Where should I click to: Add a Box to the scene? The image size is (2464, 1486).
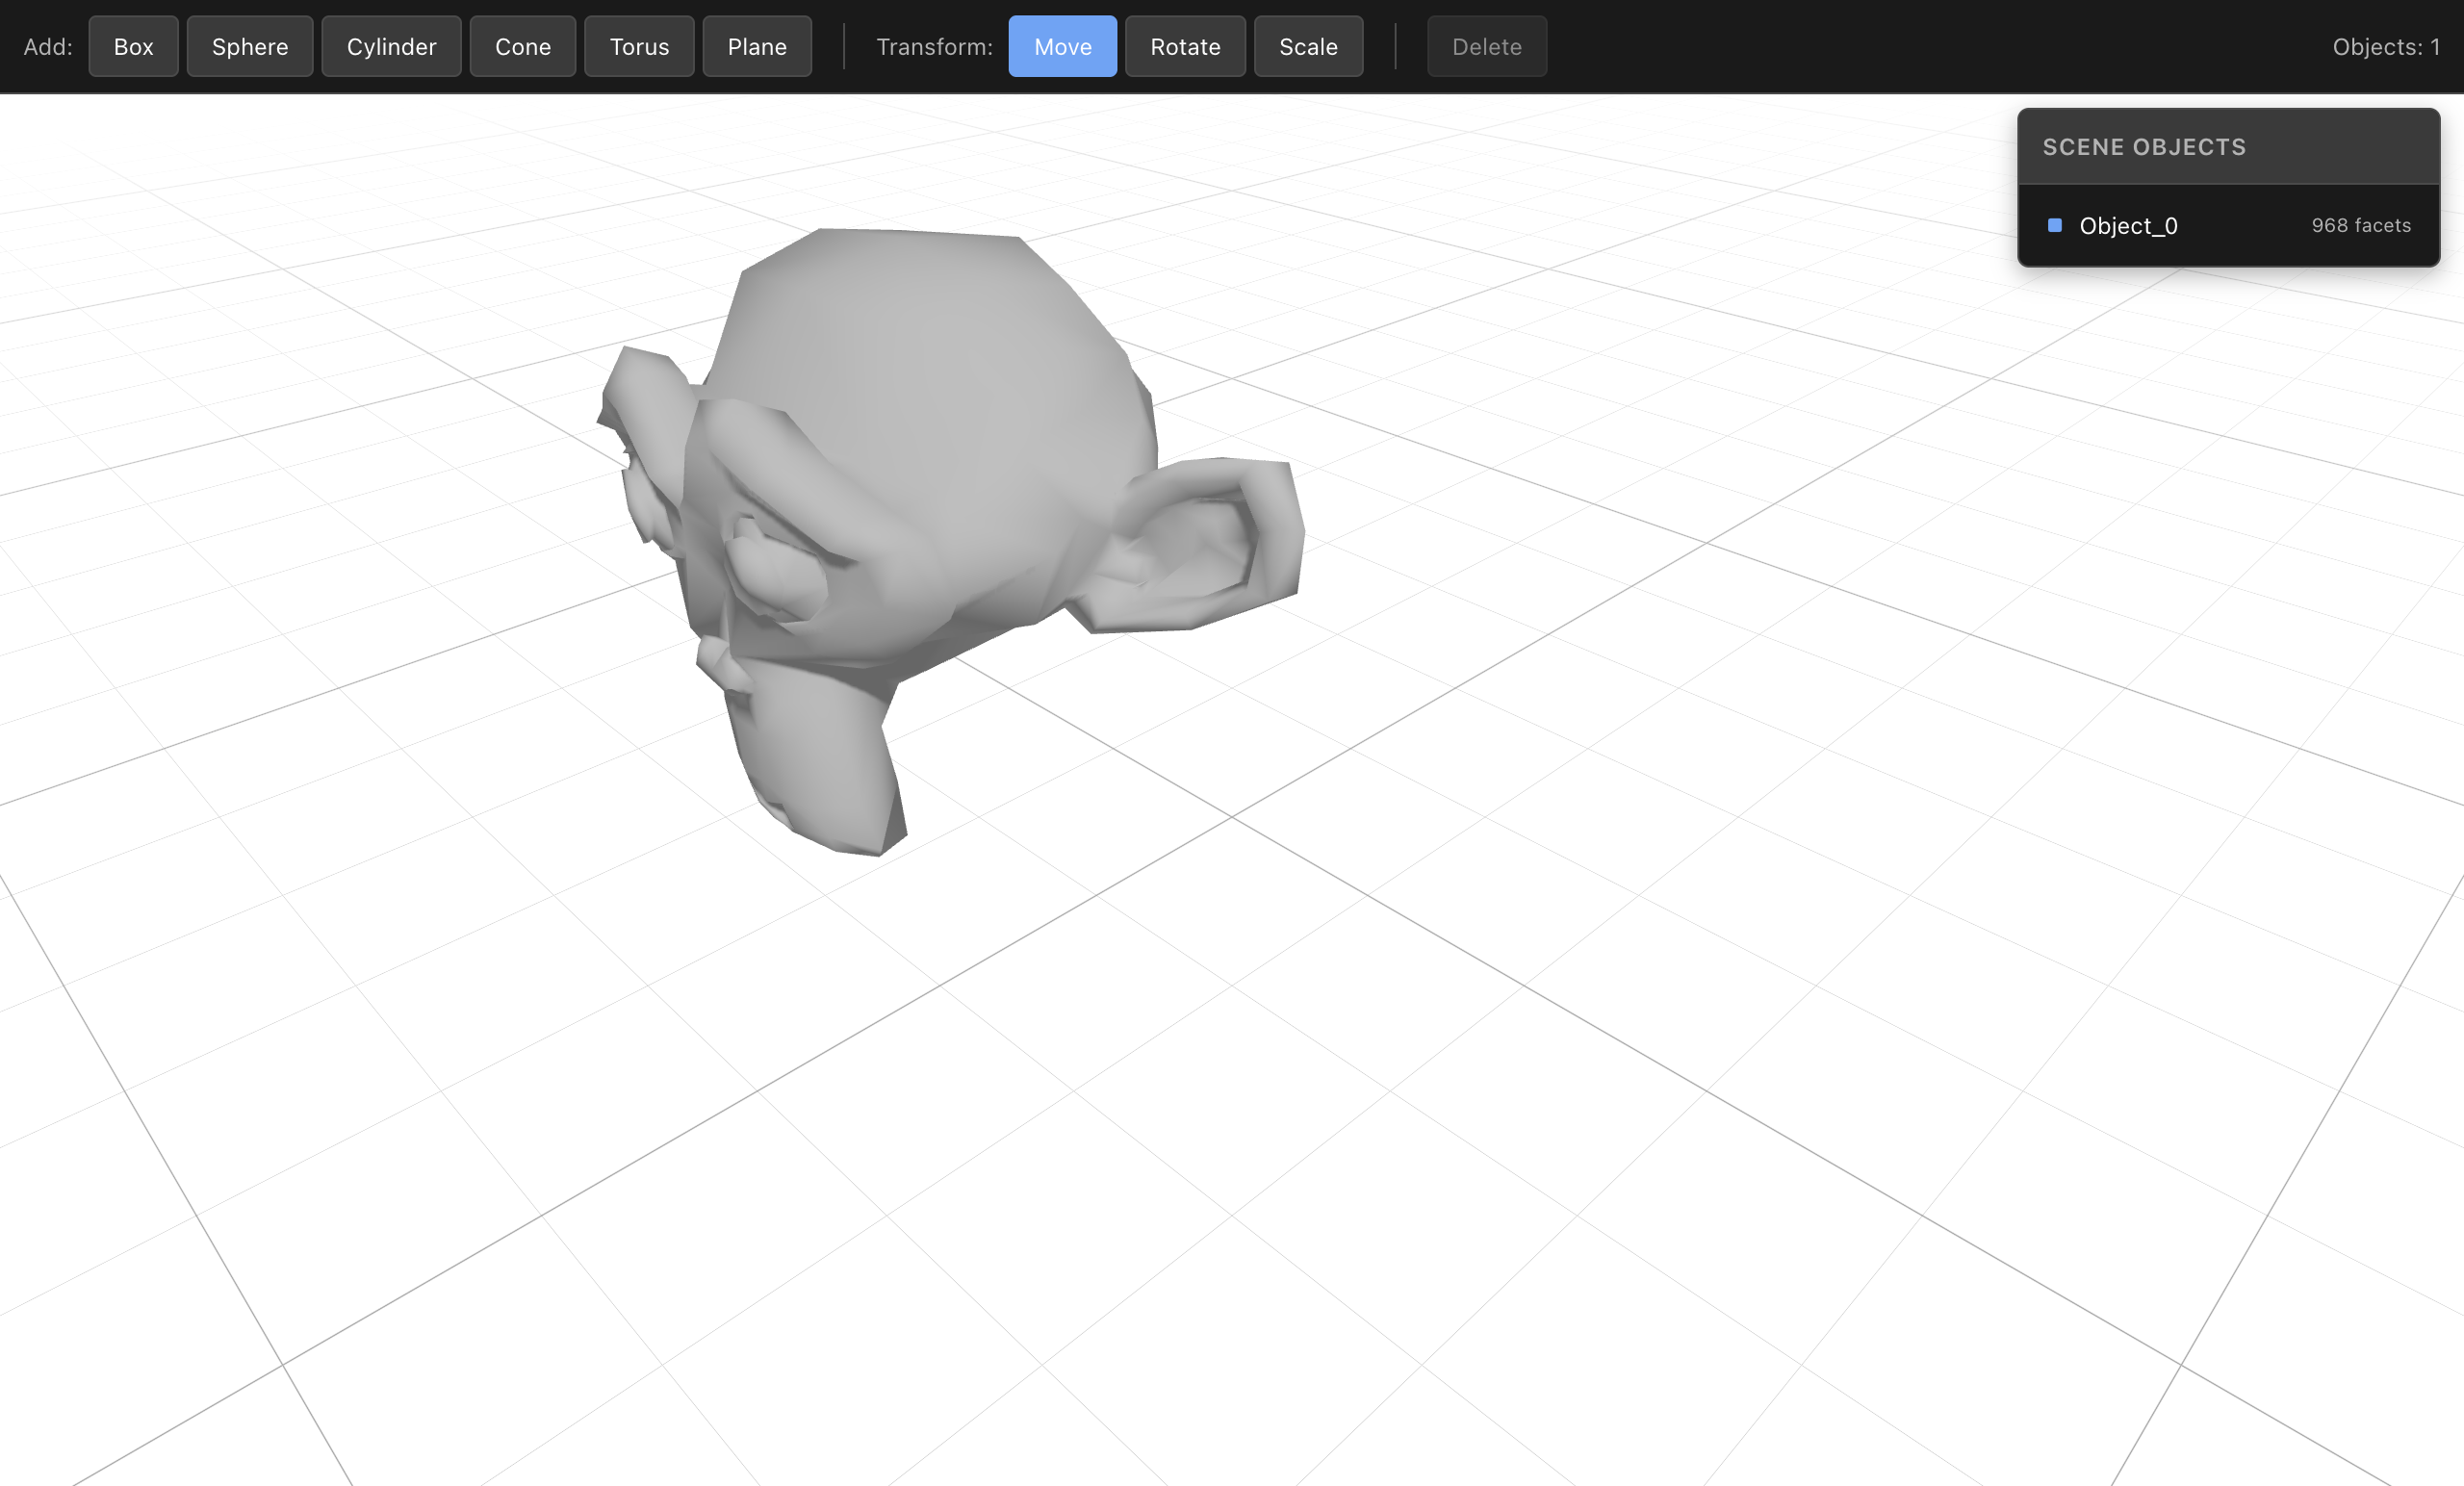pyautogui.click(x=133, y=46)
